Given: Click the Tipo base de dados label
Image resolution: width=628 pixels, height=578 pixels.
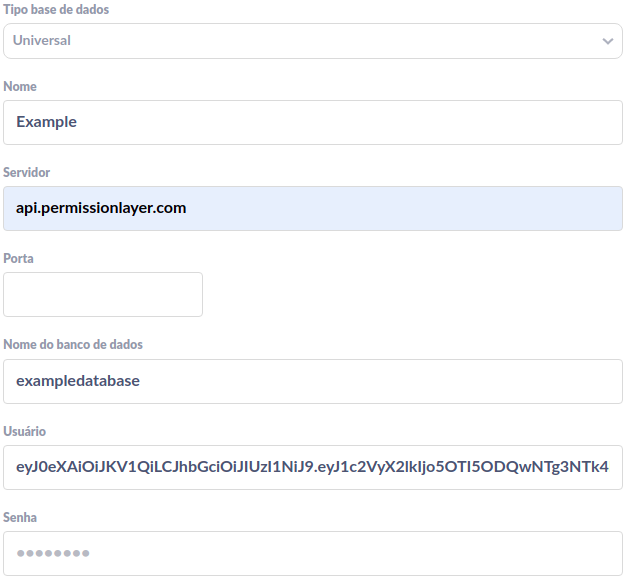Looking at the screenshot, I should click(x=56, y=9).
